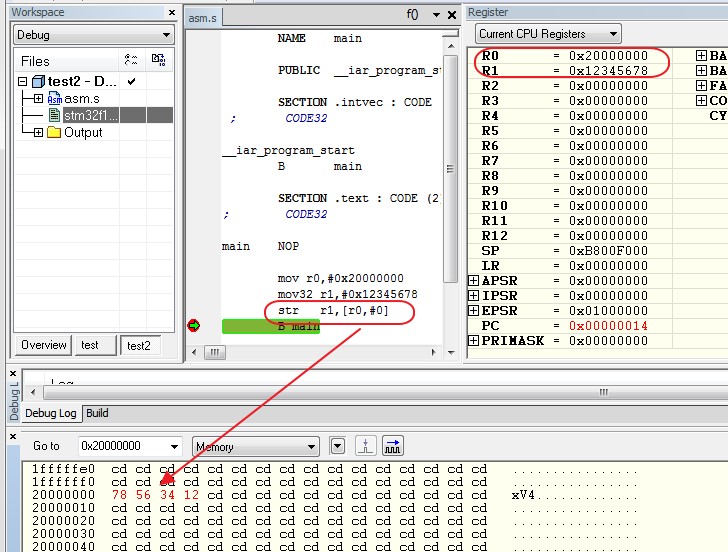
Task: Click the Memory update-now icon
Action: [x=365, y=446]
